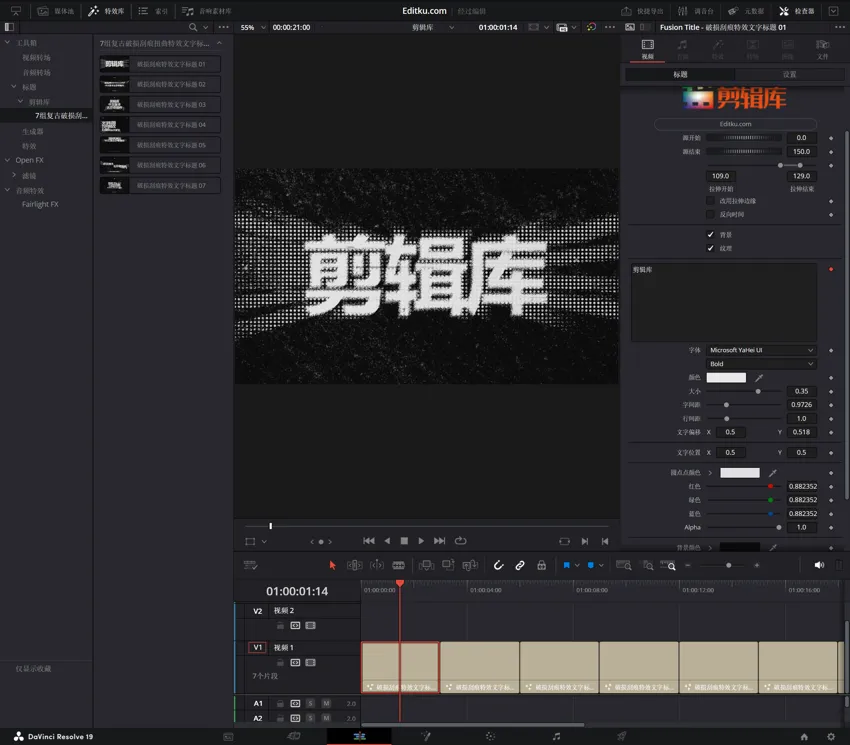Toggle the bypass color and Fusion effects icon
Viewport: 850px width, 745px height.
(591, 27)
